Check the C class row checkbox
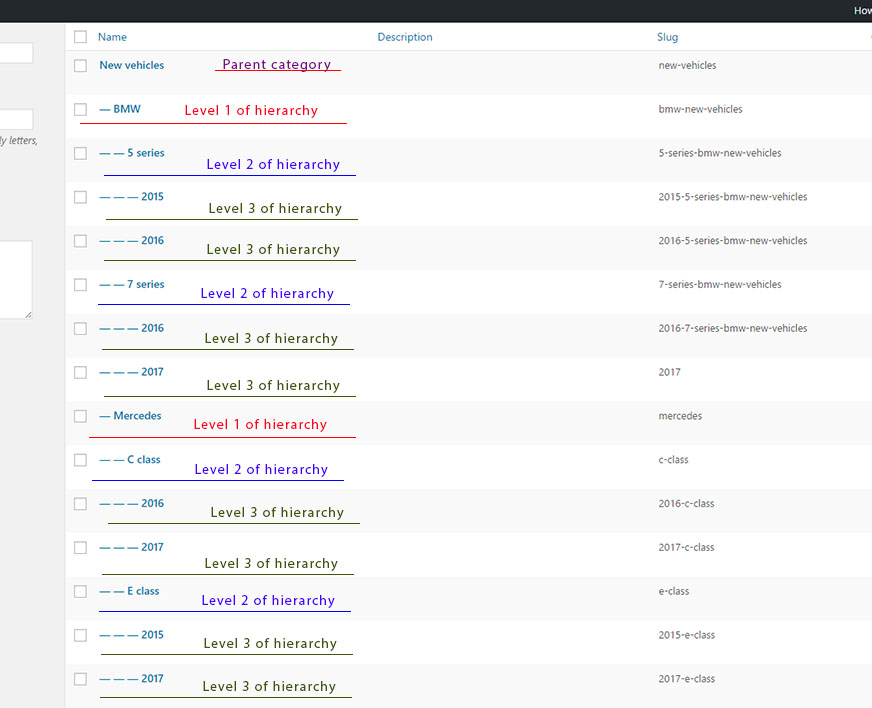Screen dimensions: 872x708 click(x=81, y=460)
